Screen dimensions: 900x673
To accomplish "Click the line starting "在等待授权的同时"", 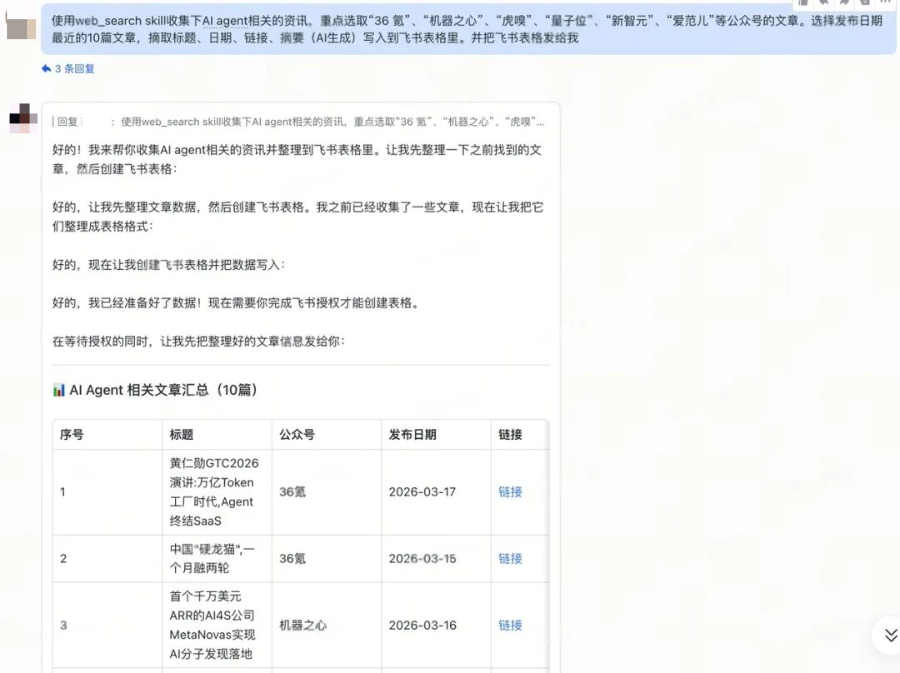I will tap(199, 341).
